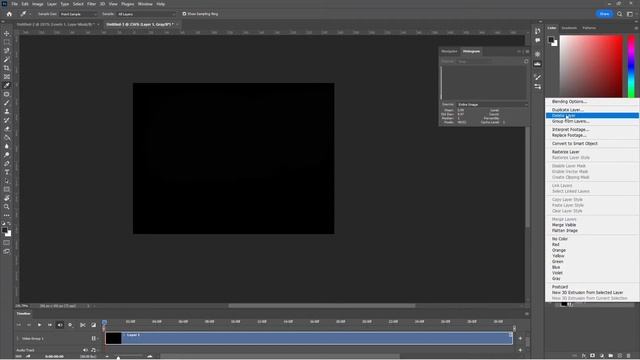Select the Magic Wand tool
Screen dimensions: 640x360
pyautogui.click(x=7, y=60)
